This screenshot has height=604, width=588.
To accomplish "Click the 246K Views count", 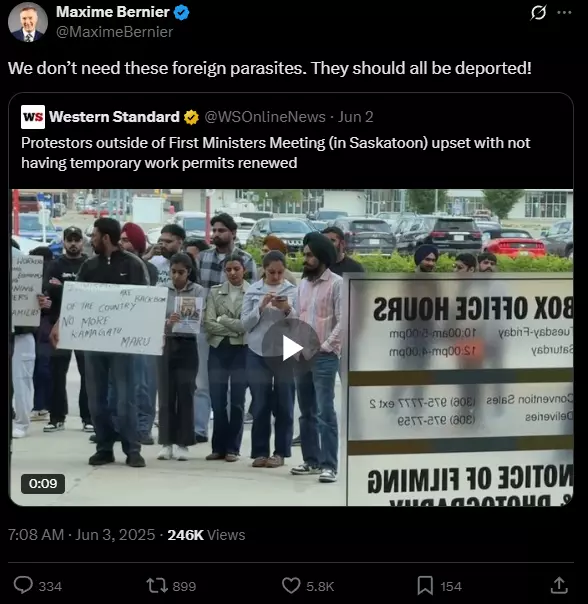I will click(x=206, y=535).
